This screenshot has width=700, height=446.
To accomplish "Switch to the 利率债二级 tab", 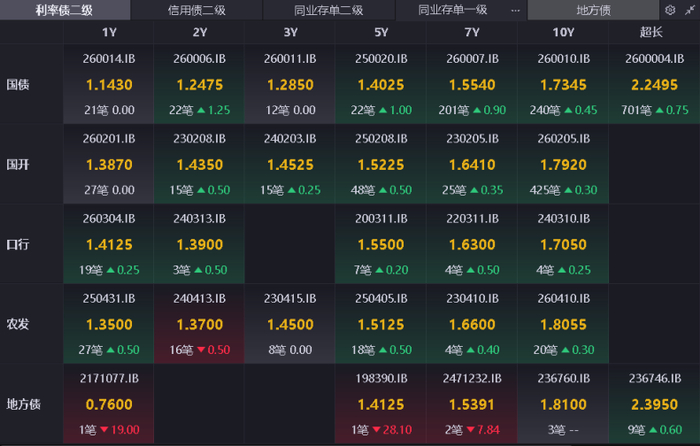I will 65,10.
